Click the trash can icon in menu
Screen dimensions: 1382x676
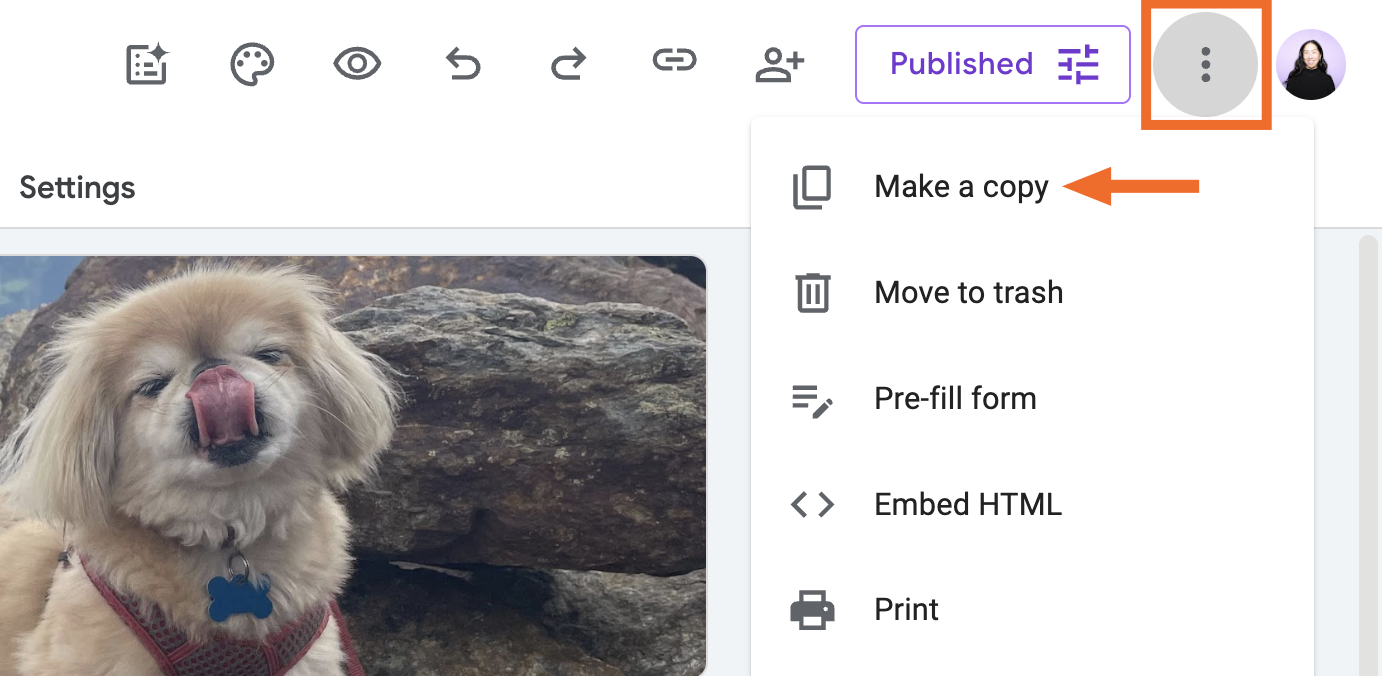click(812, 293)
